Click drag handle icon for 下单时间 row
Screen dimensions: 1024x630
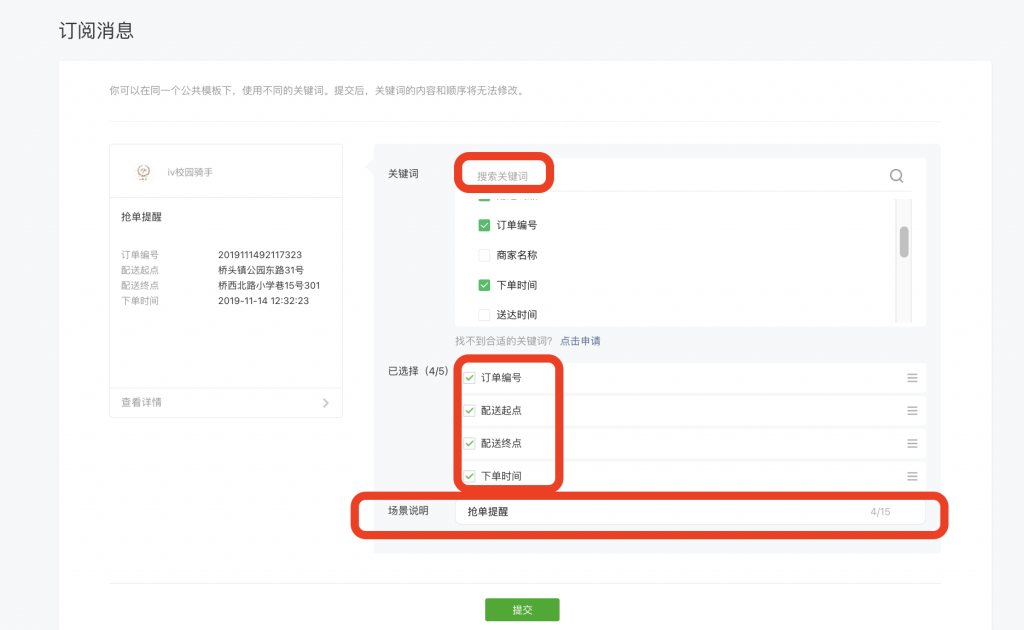912,476
